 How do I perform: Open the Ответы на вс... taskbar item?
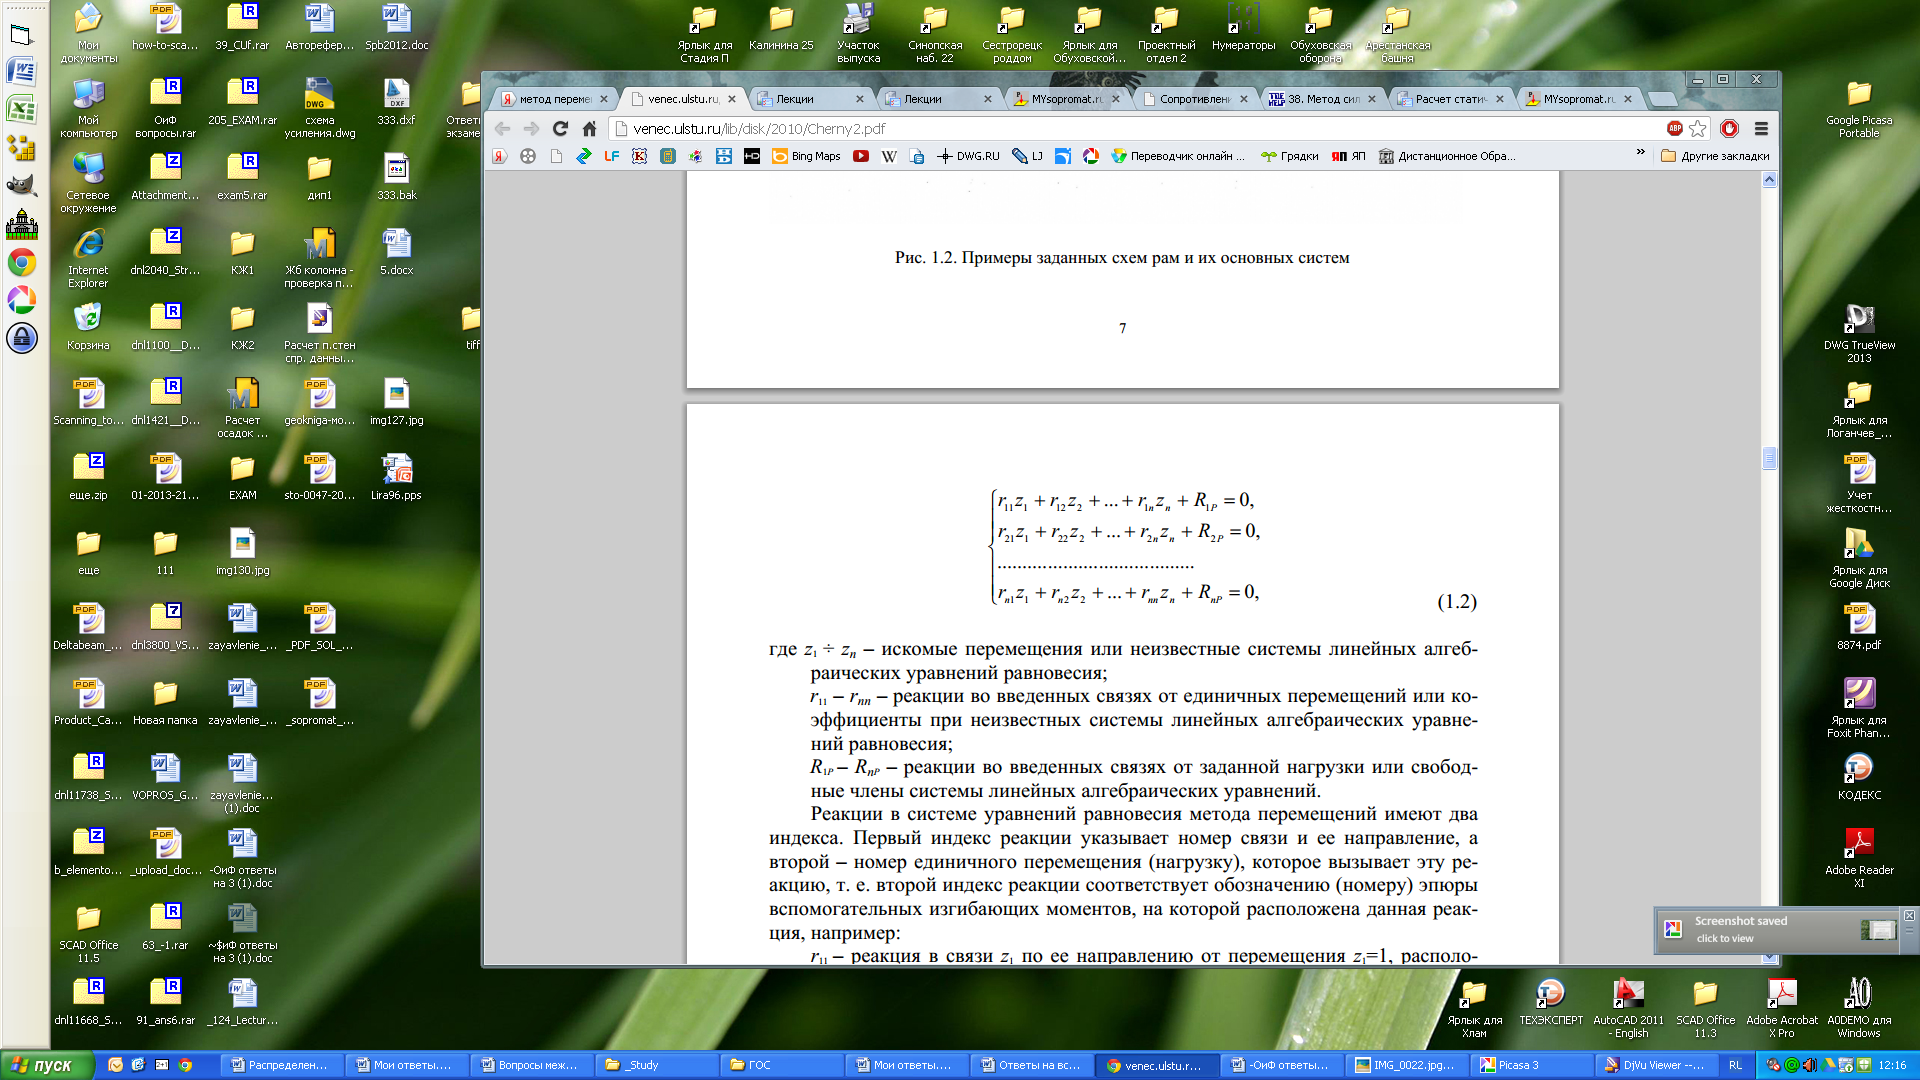click(x=1032, y=1065)
